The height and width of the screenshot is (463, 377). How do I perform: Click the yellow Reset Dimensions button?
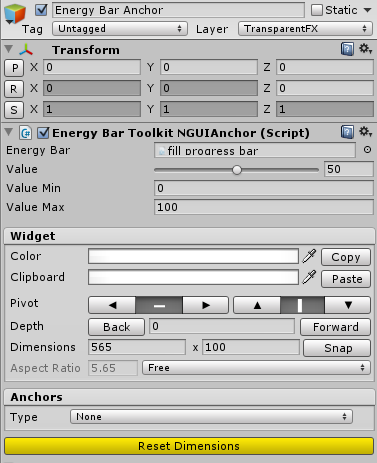pyautogui.click(x=189, y=446)
